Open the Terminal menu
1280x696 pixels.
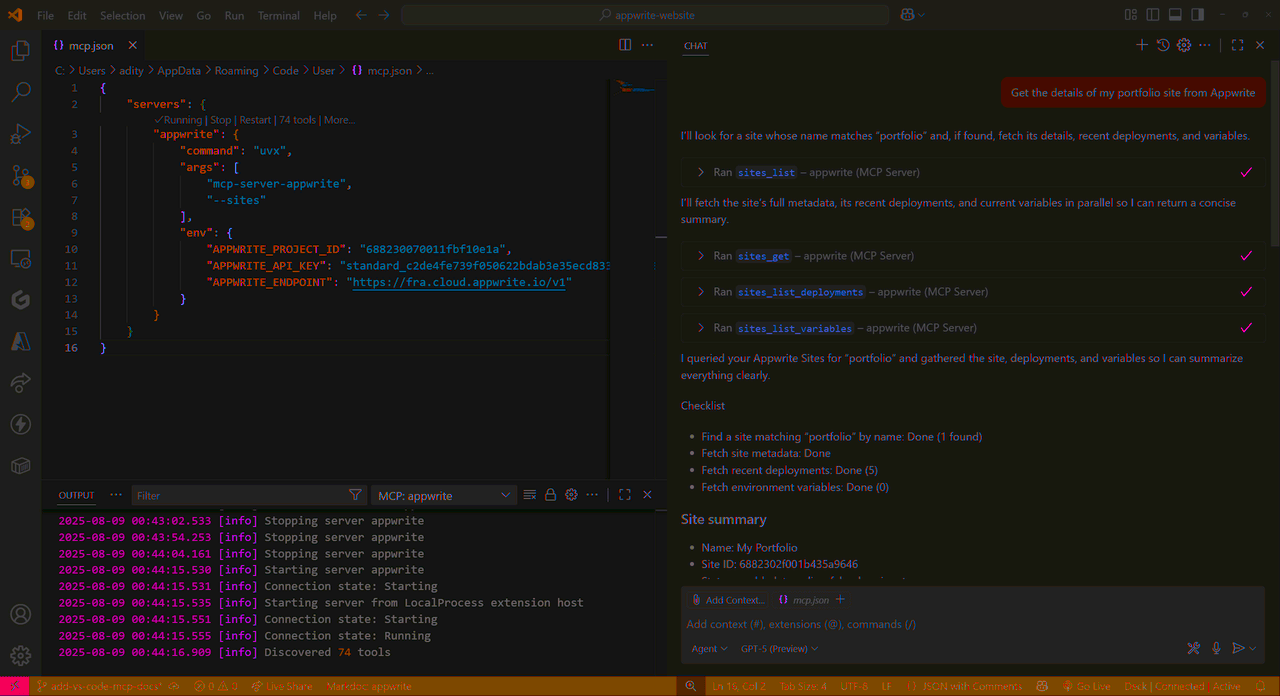(278, 15)
